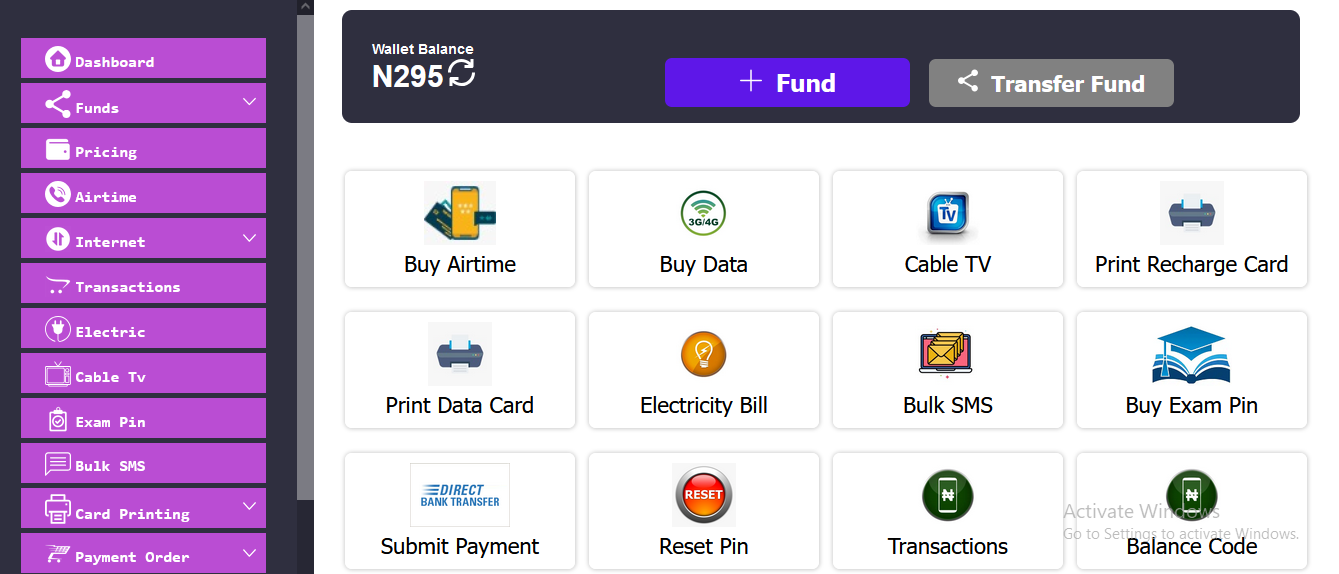The width and height of the screenshot is (1339, 574).
Task: Open the Electricity Bill bulb icon
Action: point(703,354)
